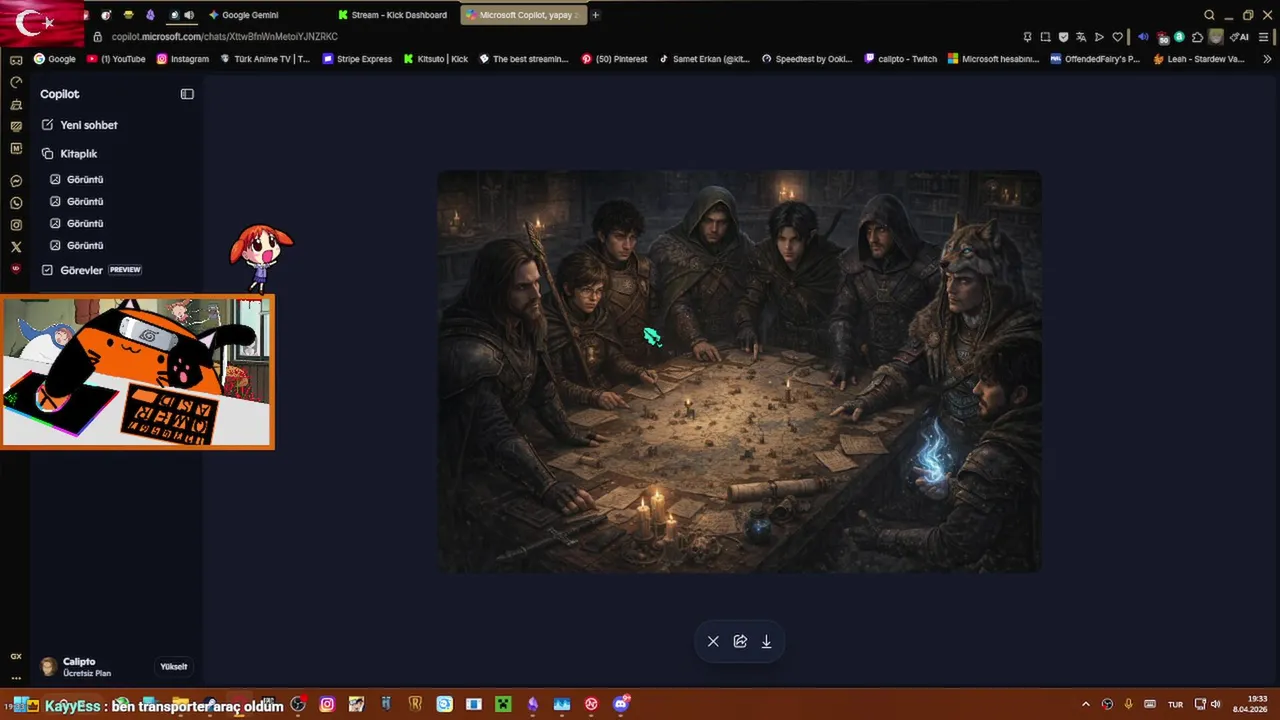Open a new browser tab
Image resolution: width=1280 pixels, height=720 pixels.
(596, 15)
